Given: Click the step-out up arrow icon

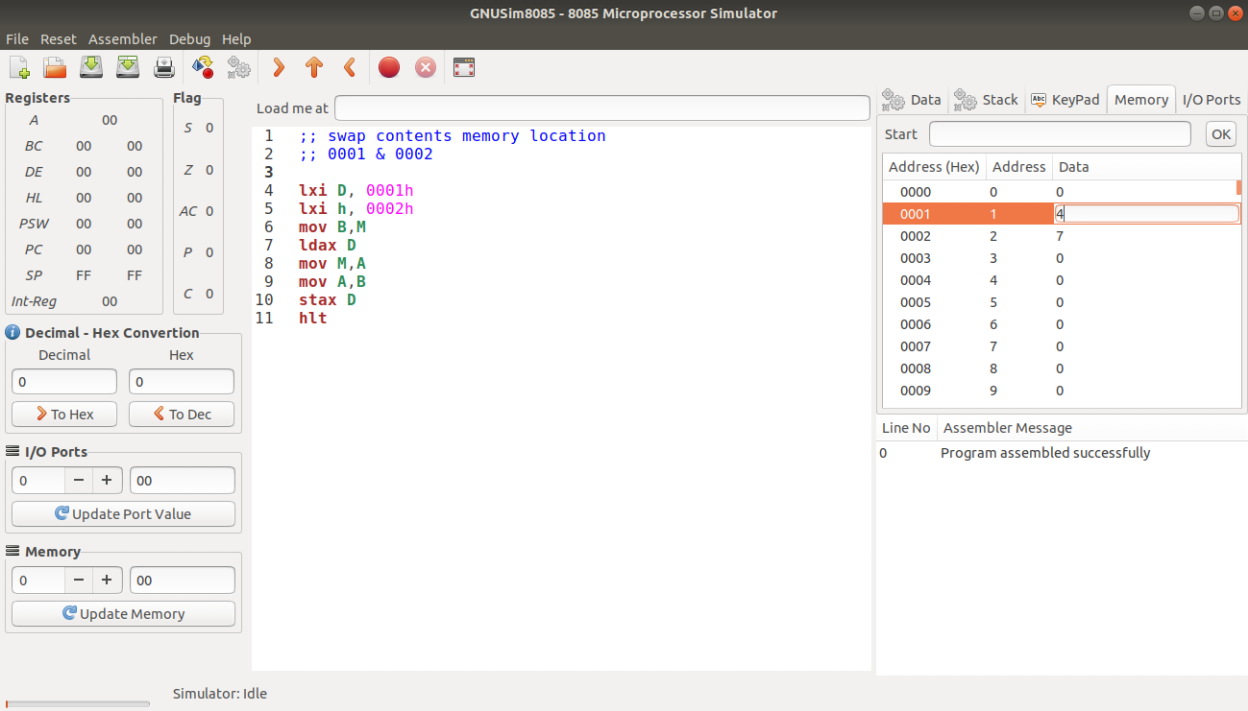Looking at the screenshot, I should click(314, 67).
